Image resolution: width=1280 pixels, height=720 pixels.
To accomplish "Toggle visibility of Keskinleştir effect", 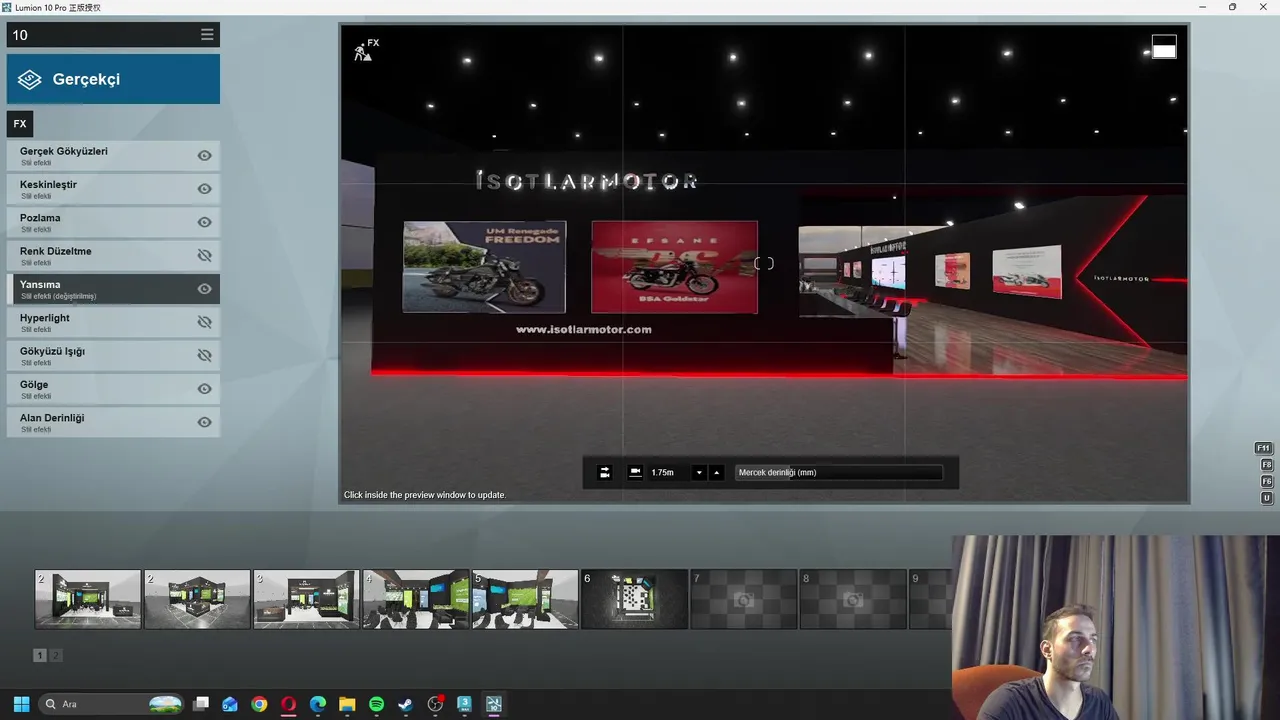I will [x=204, y=189].
